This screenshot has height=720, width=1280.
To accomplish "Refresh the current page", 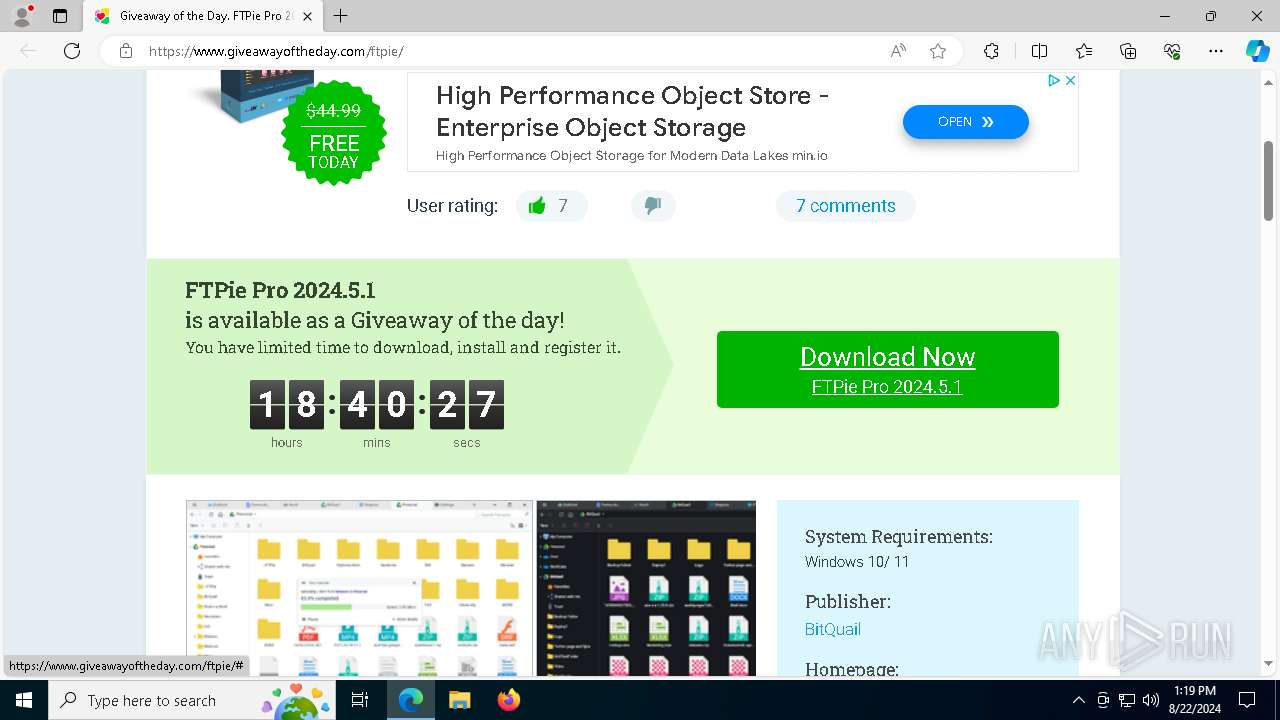I will [71, 51].
